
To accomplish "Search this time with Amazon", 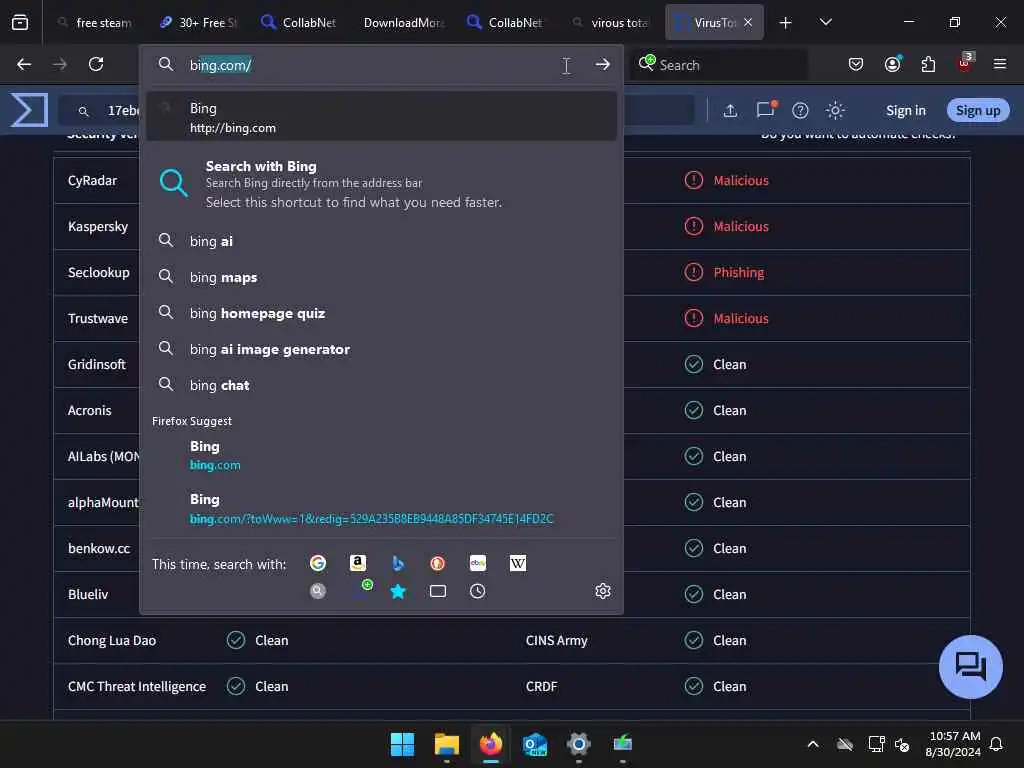I will pos(358,563).
